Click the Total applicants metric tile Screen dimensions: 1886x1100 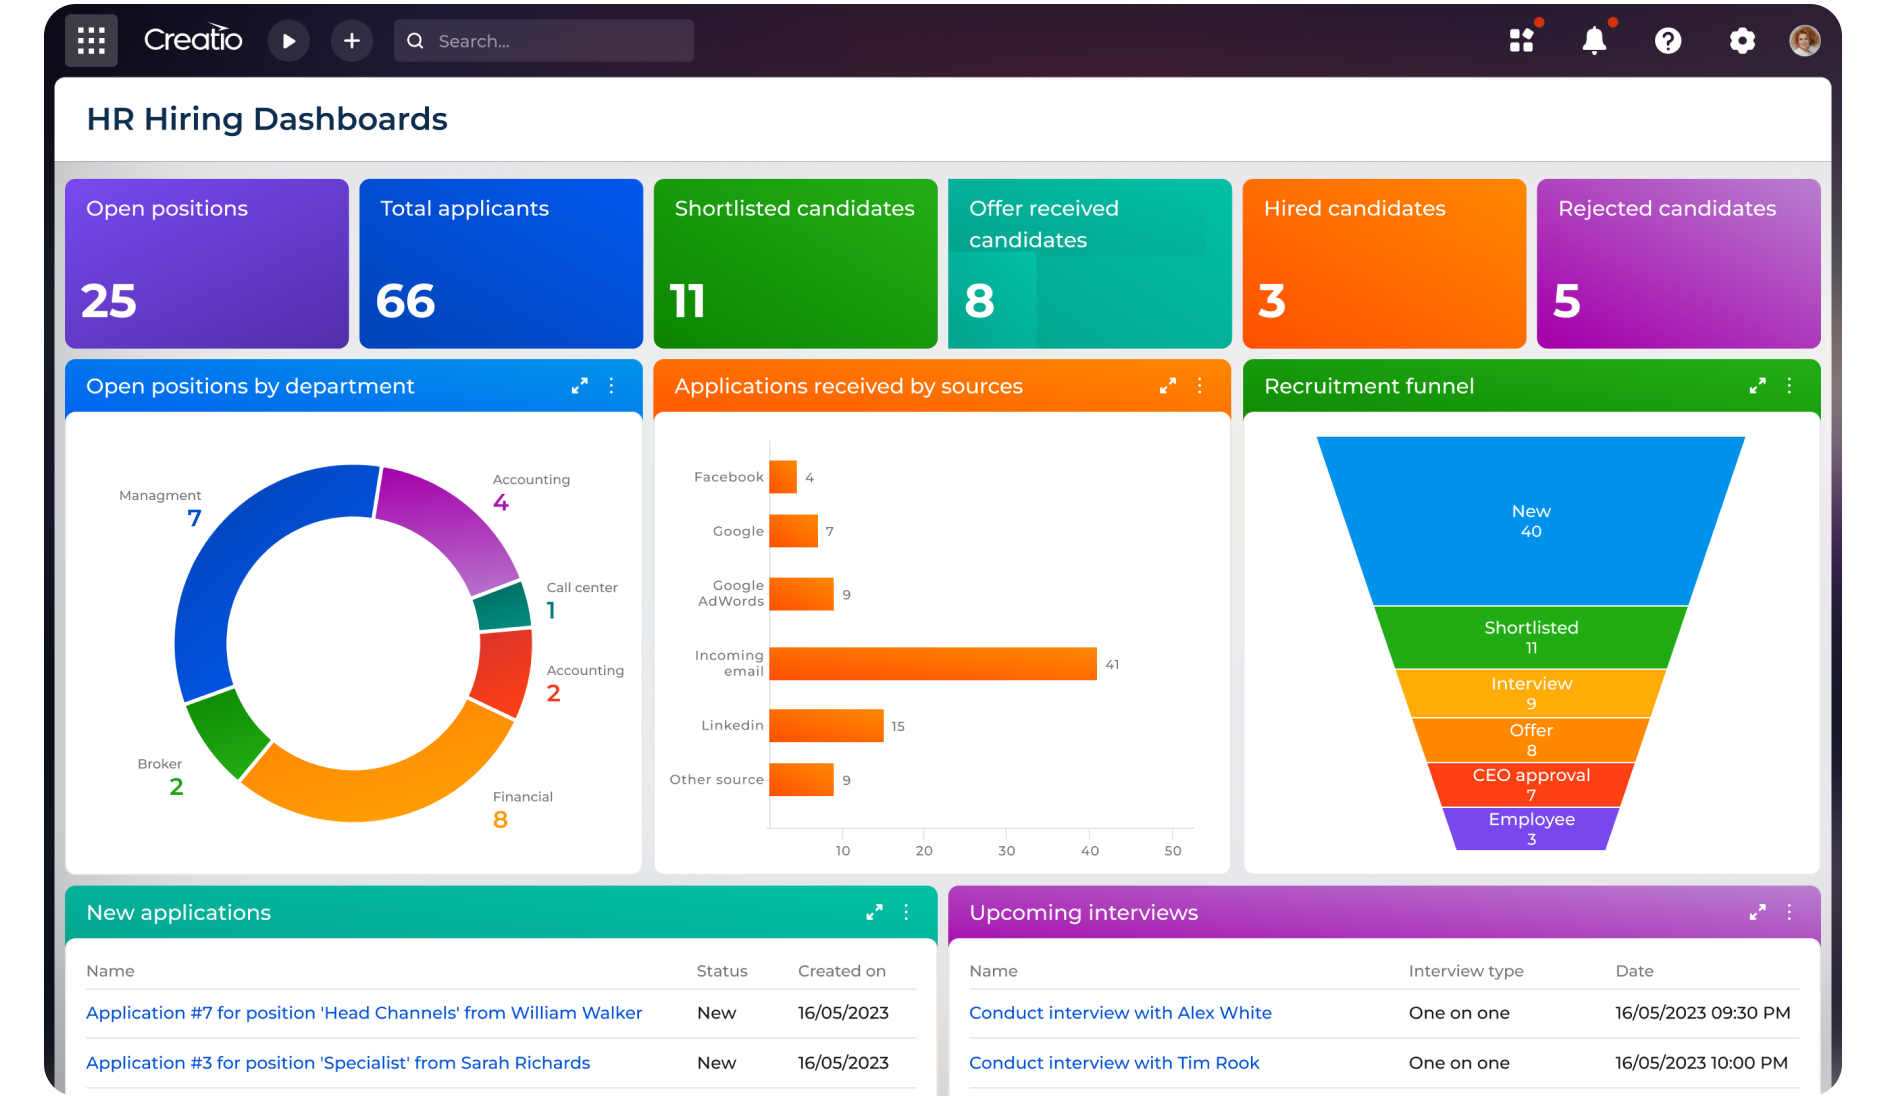coord(501,264)
